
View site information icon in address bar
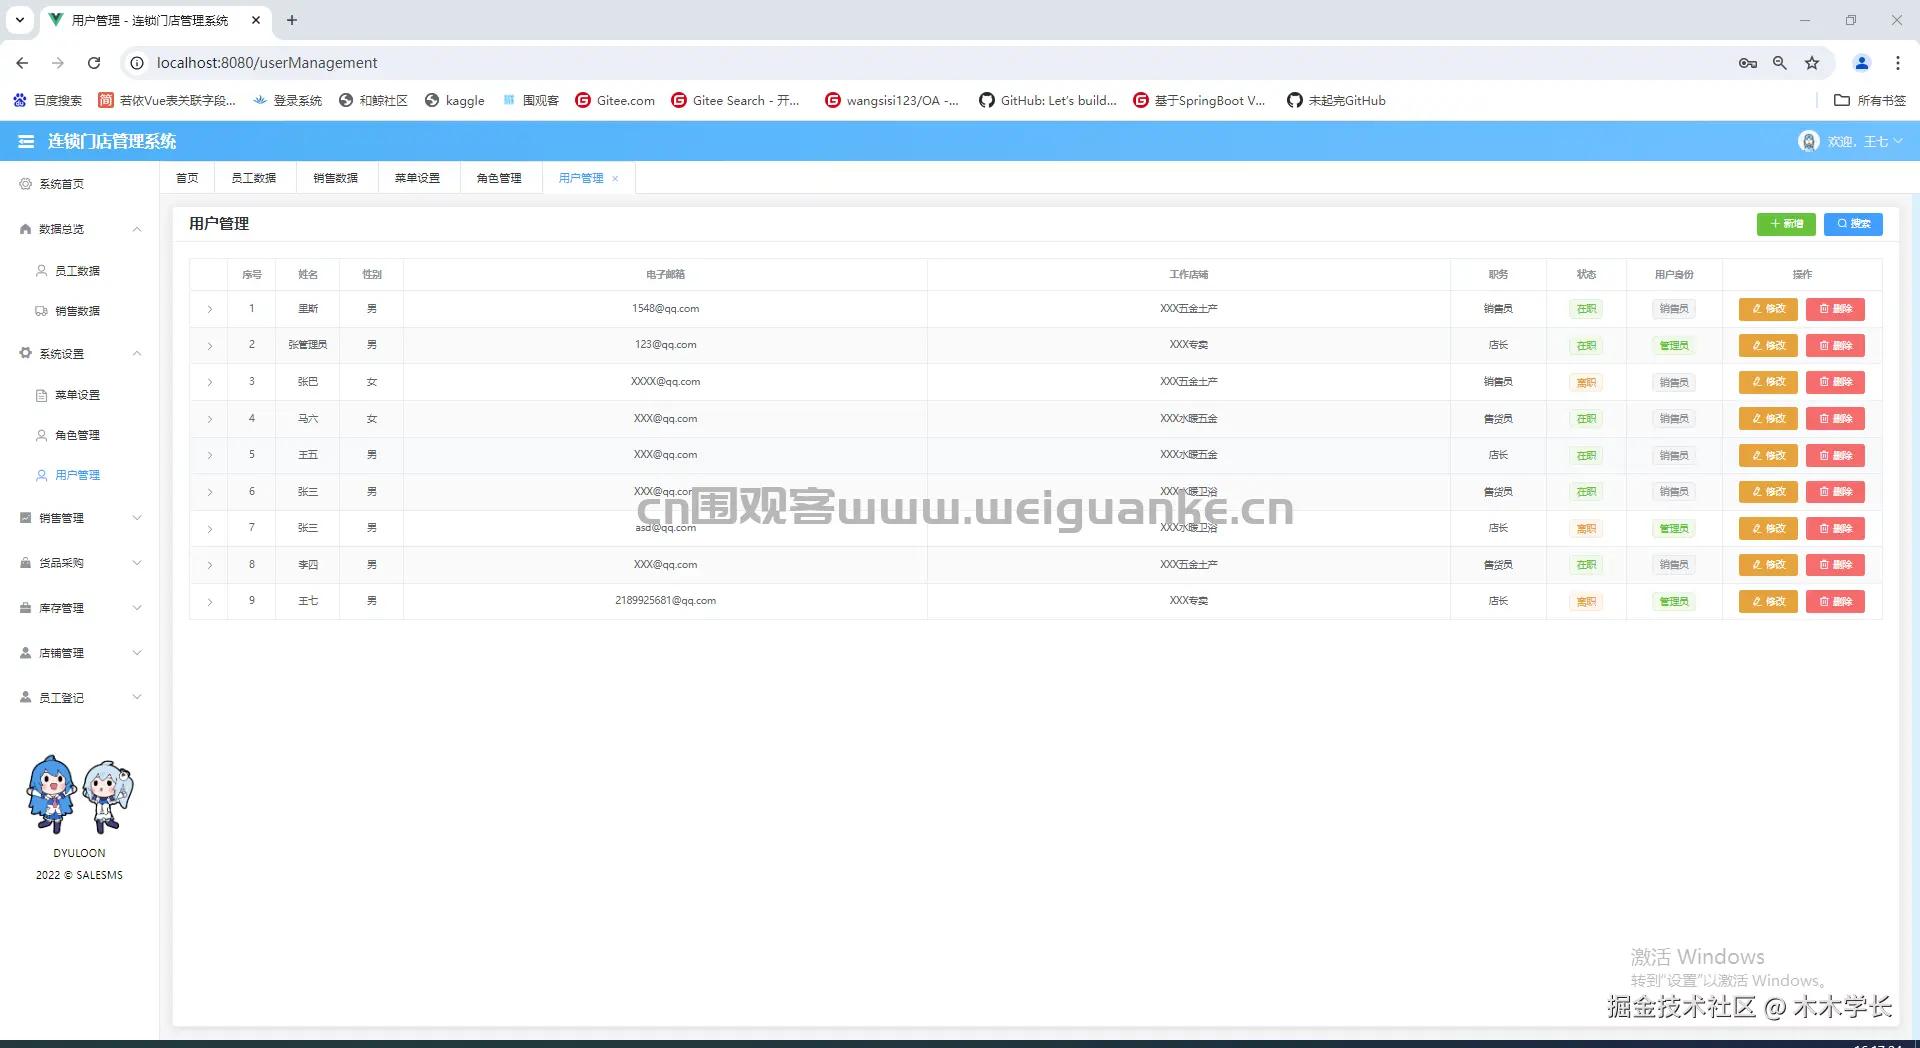[x=137, y=63]
